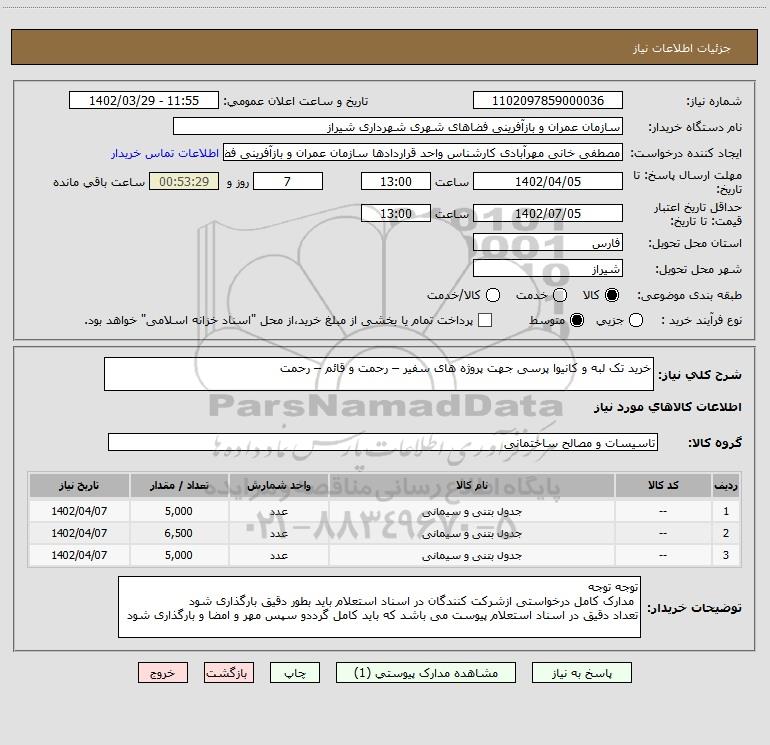Image resolution: width=770 pixels, height=745 pixels.
Task: Click the گروه کالا field
Action: tap(383, 442)
